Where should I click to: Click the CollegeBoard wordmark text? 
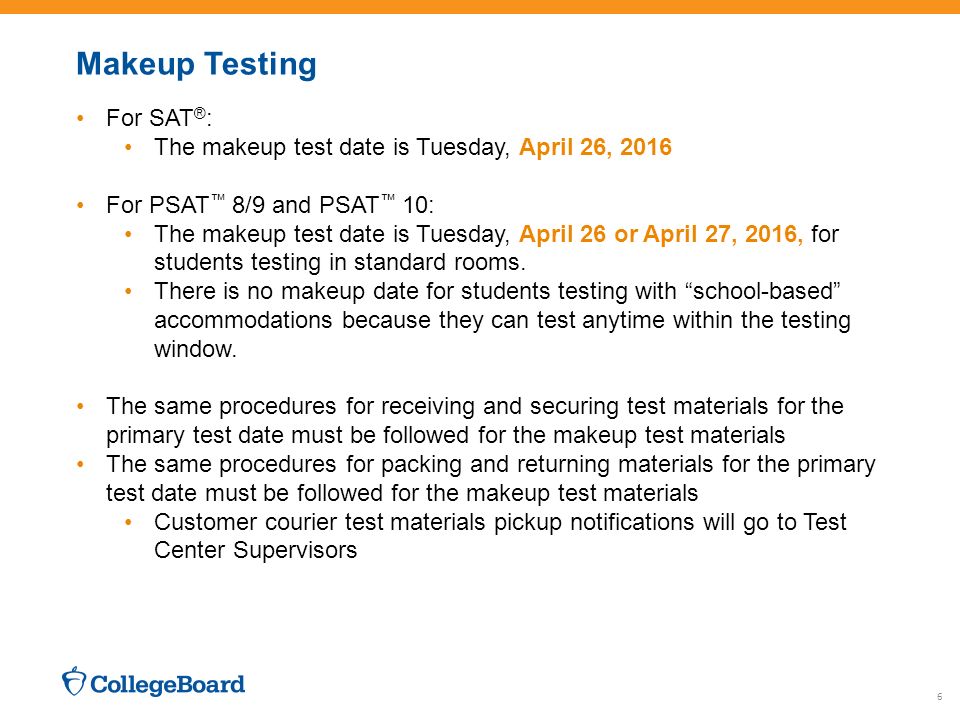167,684
